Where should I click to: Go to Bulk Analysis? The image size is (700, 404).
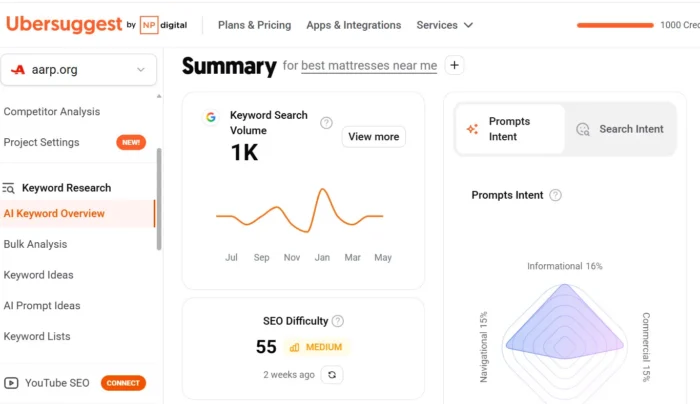coord(35,244)
